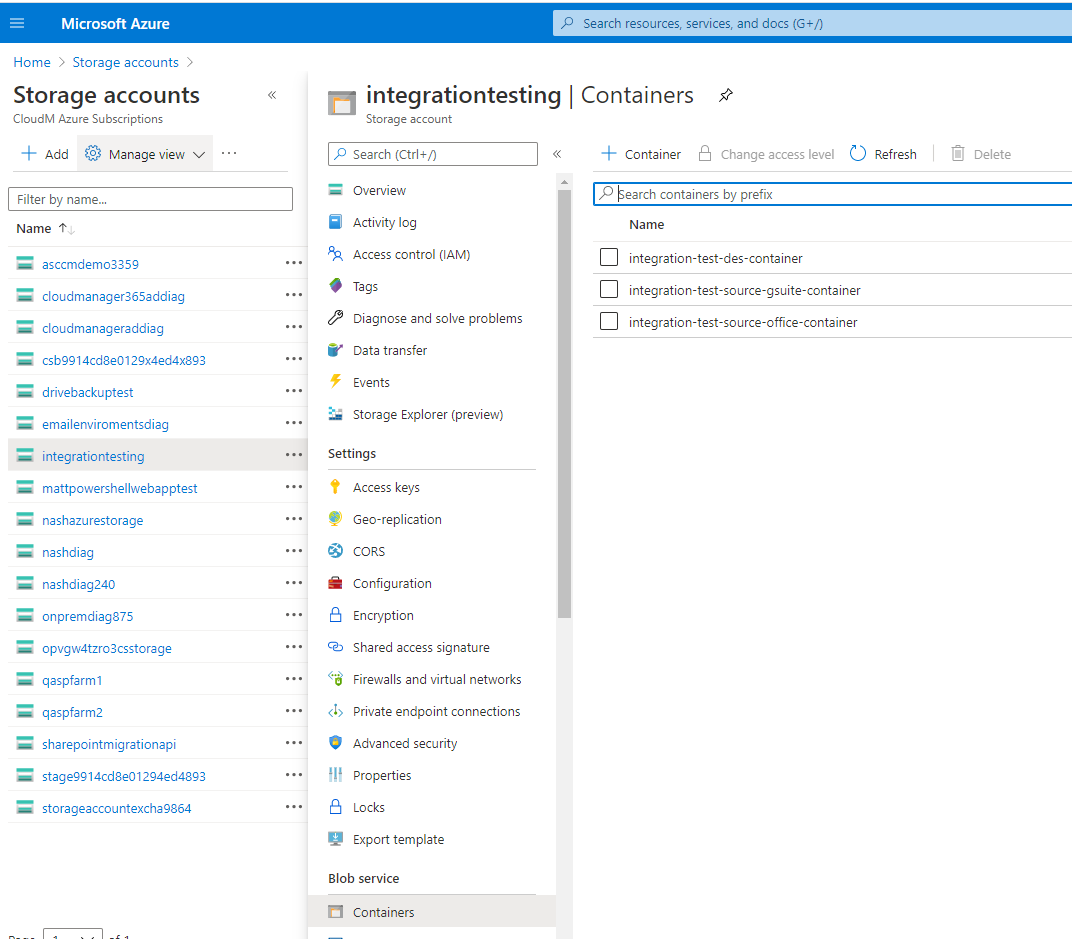The width and height of the screenshot is (1072, 939).
Task: Click the CORS icon
Action: (335, 551)
